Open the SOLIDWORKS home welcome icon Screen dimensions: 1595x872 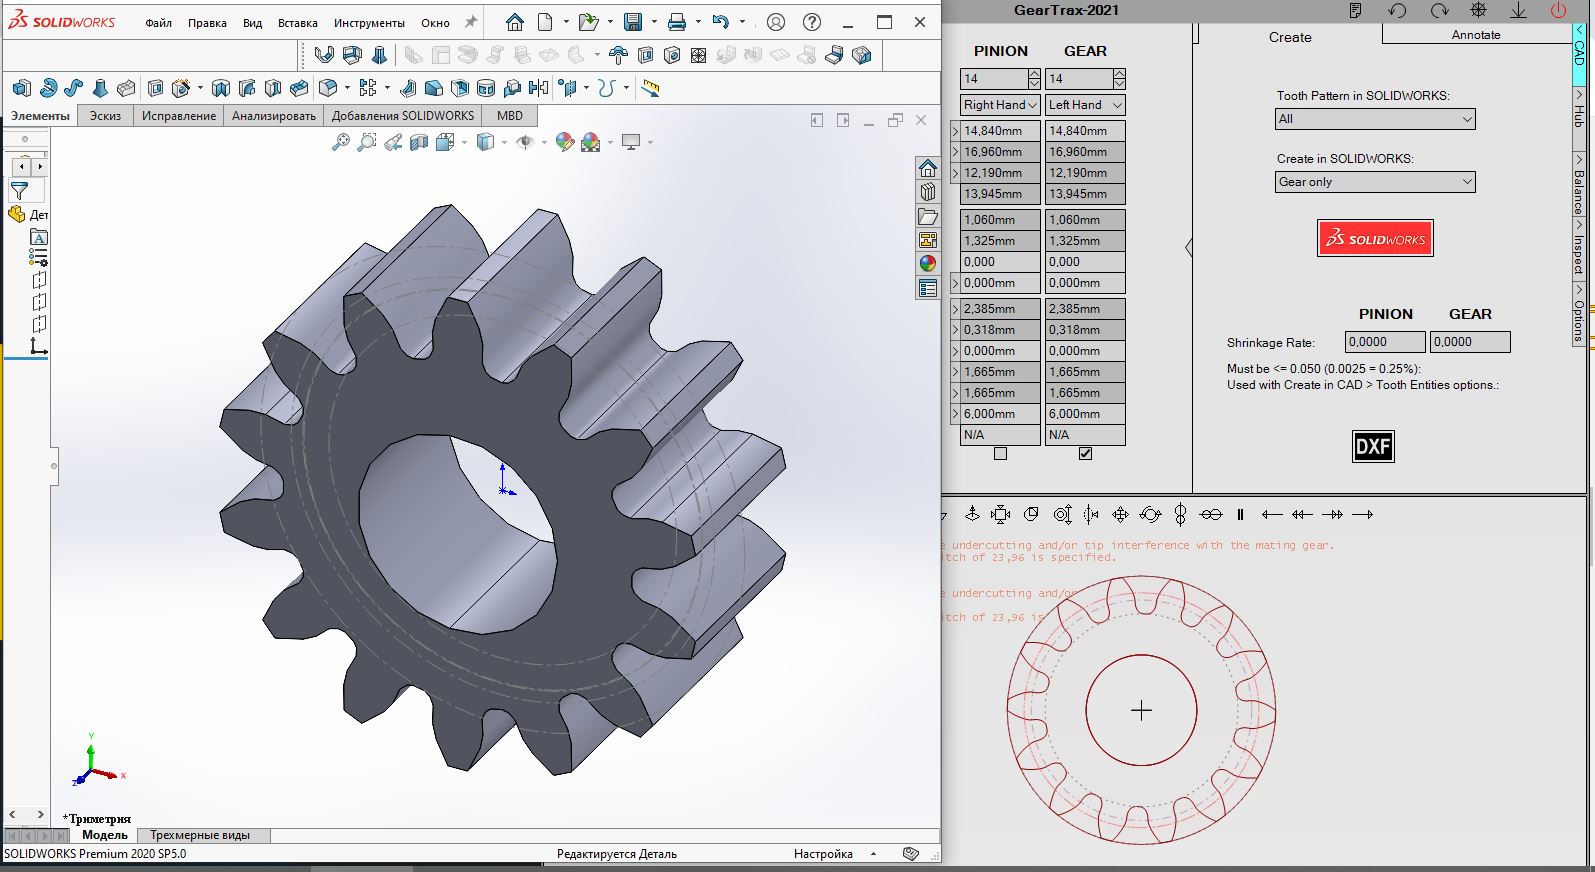point(514,22)
